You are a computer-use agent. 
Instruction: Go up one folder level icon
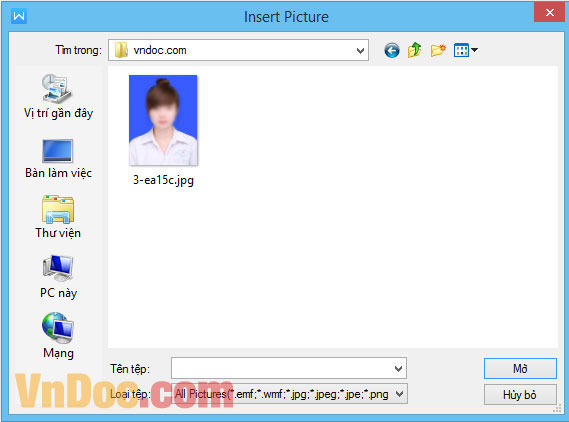tap(414, 50)
